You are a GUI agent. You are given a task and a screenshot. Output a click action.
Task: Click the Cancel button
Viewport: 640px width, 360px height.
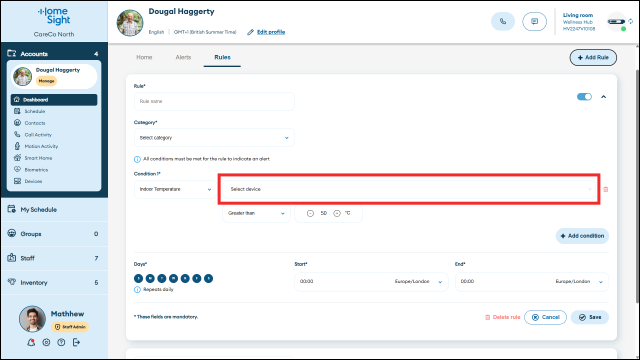pyautogui.click(x=545, y=317)
